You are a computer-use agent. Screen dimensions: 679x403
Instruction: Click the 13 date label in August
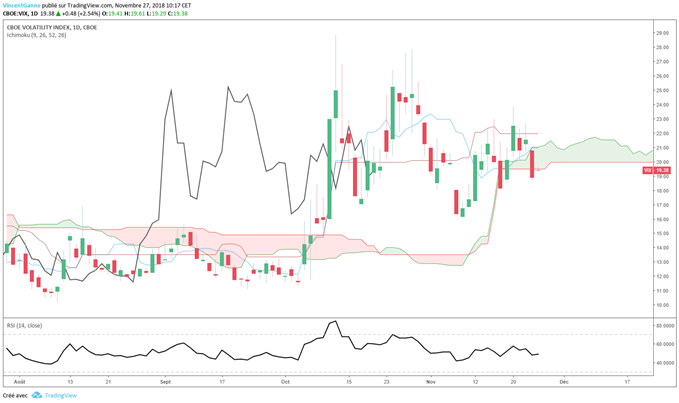tap(70, 382)
